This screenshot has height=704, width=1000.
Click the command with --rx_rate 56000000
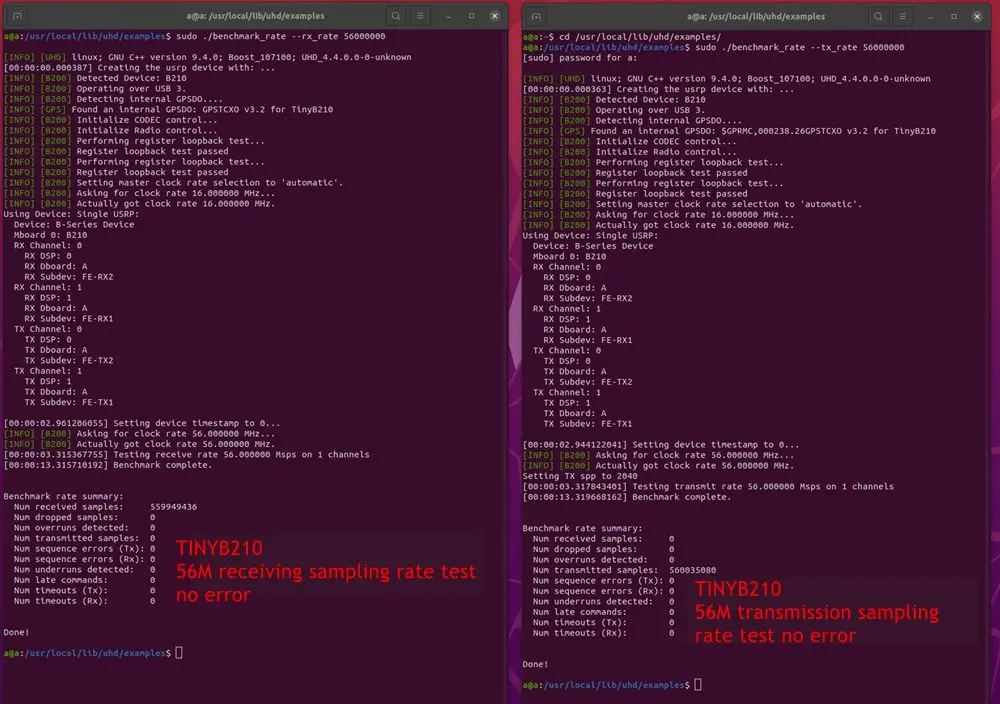click(x=281, y=36)
